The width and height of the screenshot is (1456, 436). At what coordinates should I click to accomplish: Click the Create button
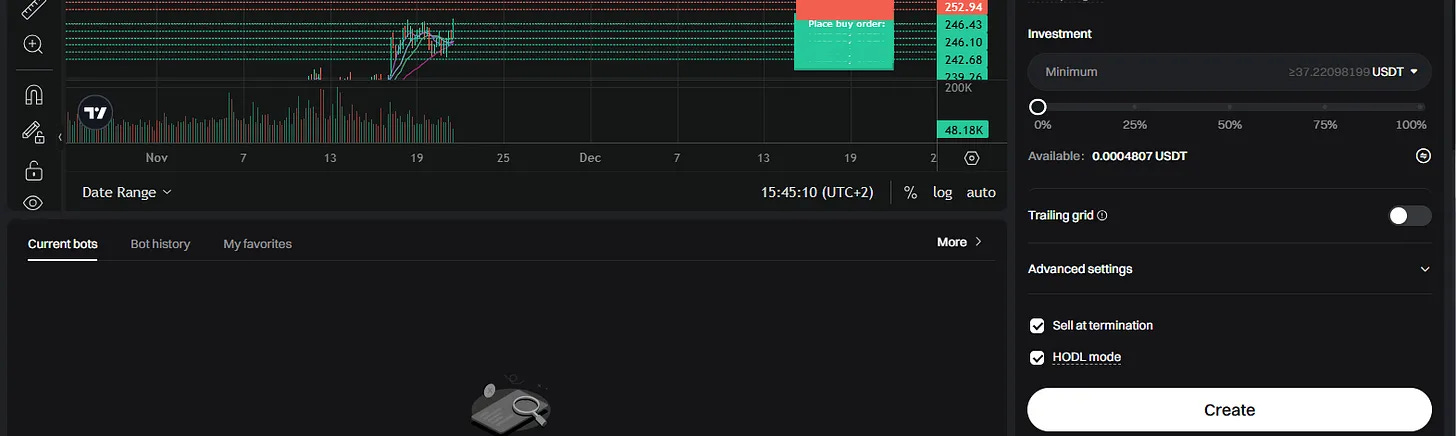(1229, 410)
